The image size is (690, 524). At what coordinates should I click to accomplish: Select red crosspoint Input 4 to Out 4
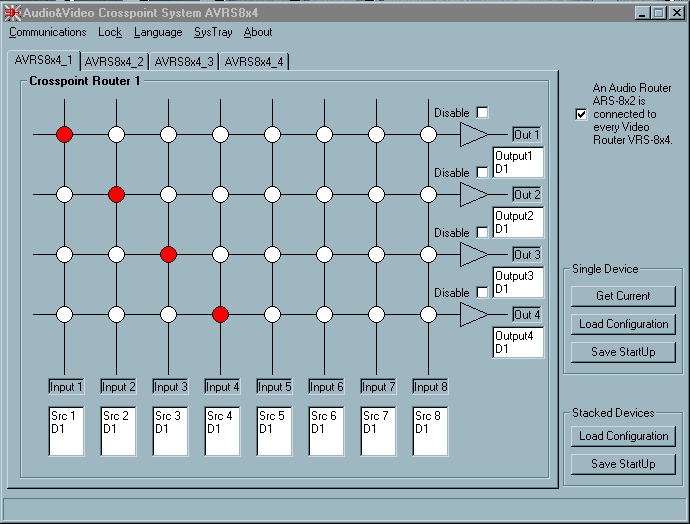pyautogui.click(x=220, y=315)
